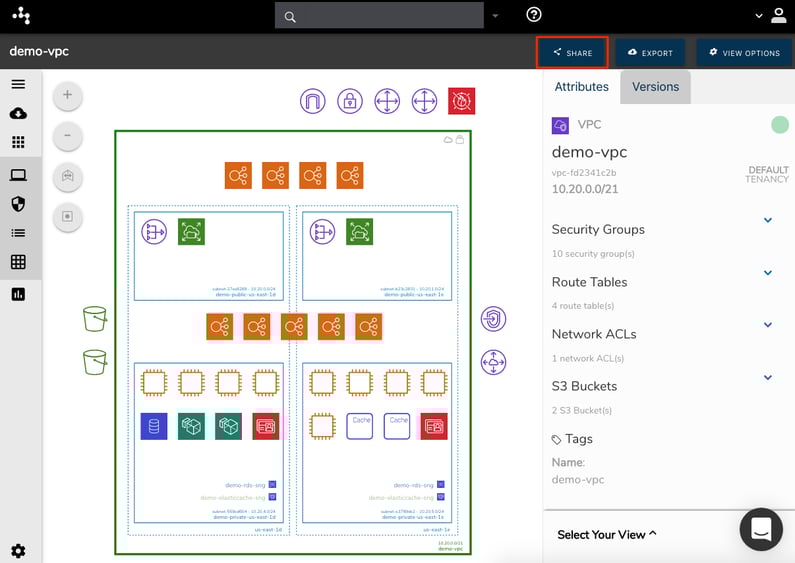Expand the Select Your View panel
795x563 pixels.
coord(607,535)
